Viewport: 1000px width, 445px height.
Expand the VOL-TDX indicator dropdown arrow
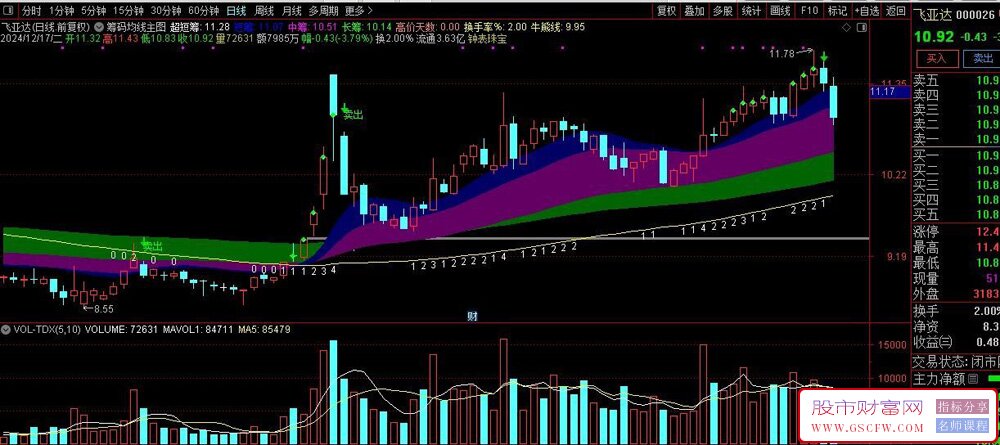pyautogui.click(x=6, y=330)
